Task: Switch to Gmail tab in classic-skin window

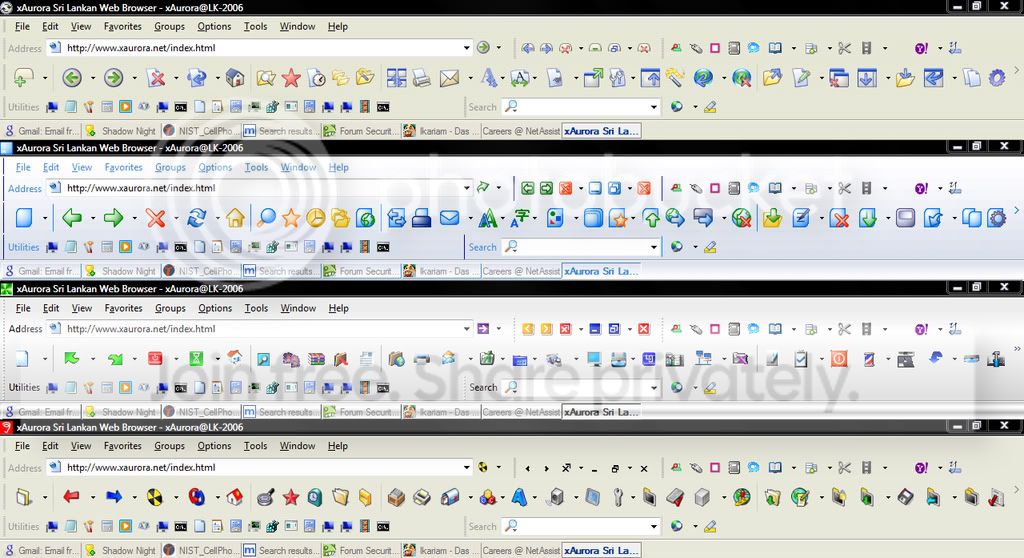Action: point(42,131)
